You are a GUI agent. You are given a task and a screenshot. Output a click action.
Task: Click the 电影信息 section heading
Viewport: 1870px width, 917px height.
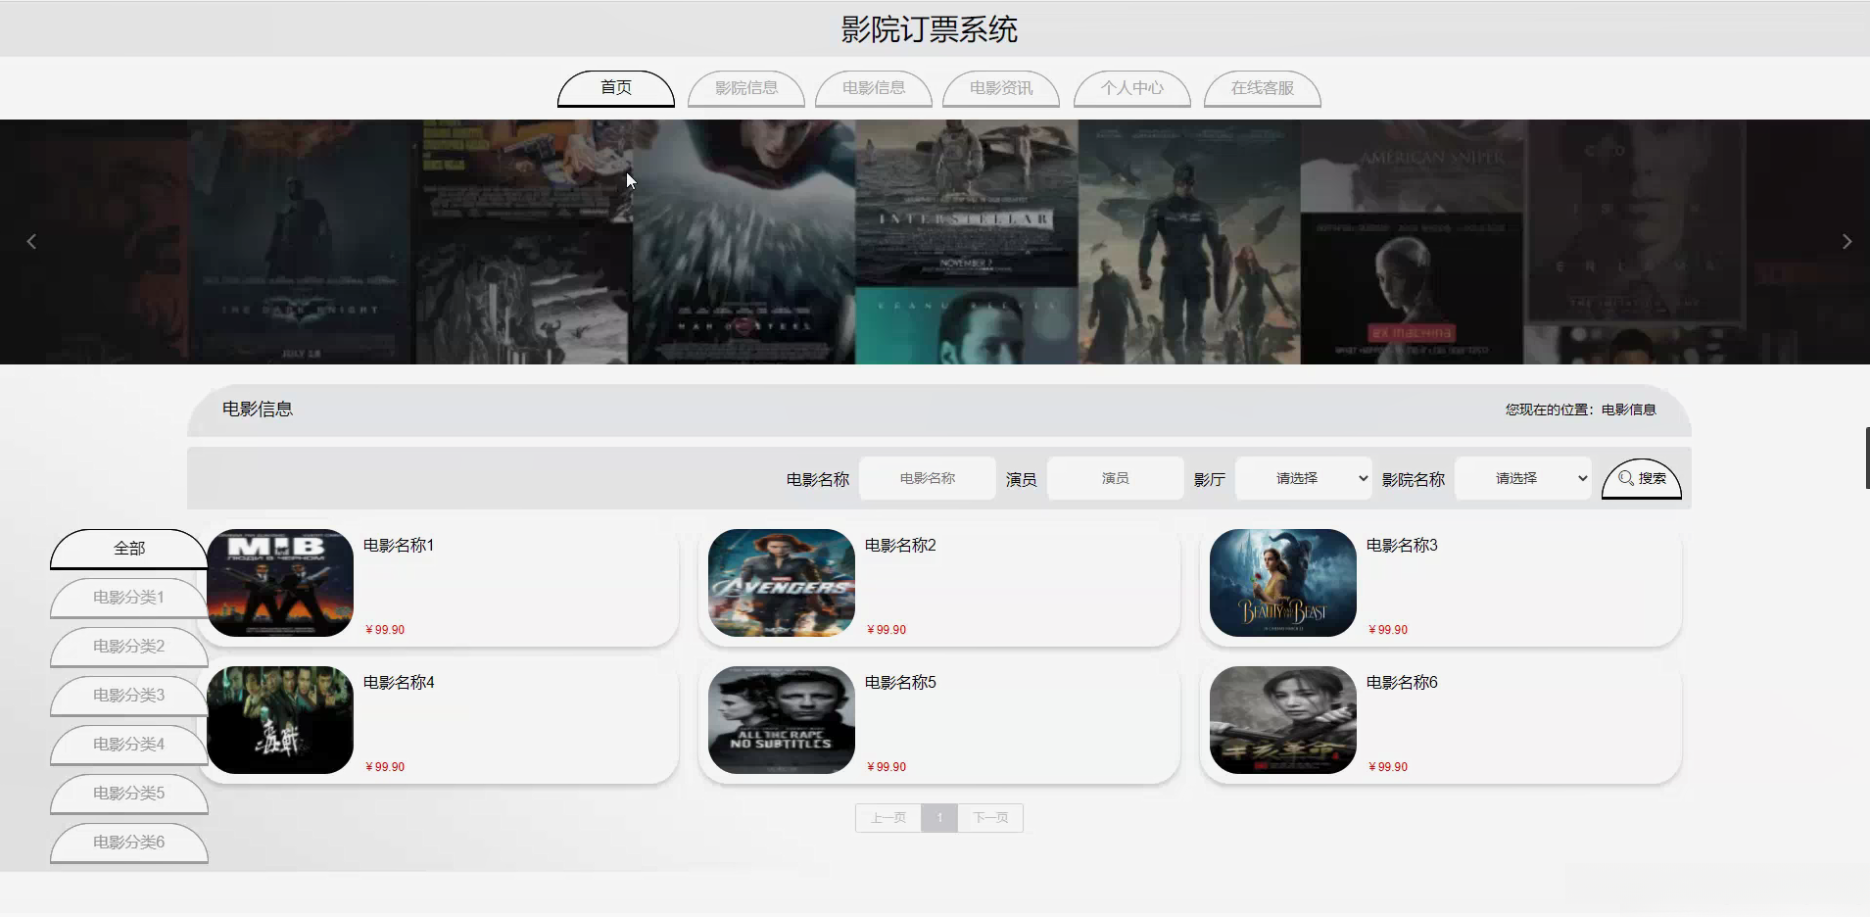coord(257,409)
